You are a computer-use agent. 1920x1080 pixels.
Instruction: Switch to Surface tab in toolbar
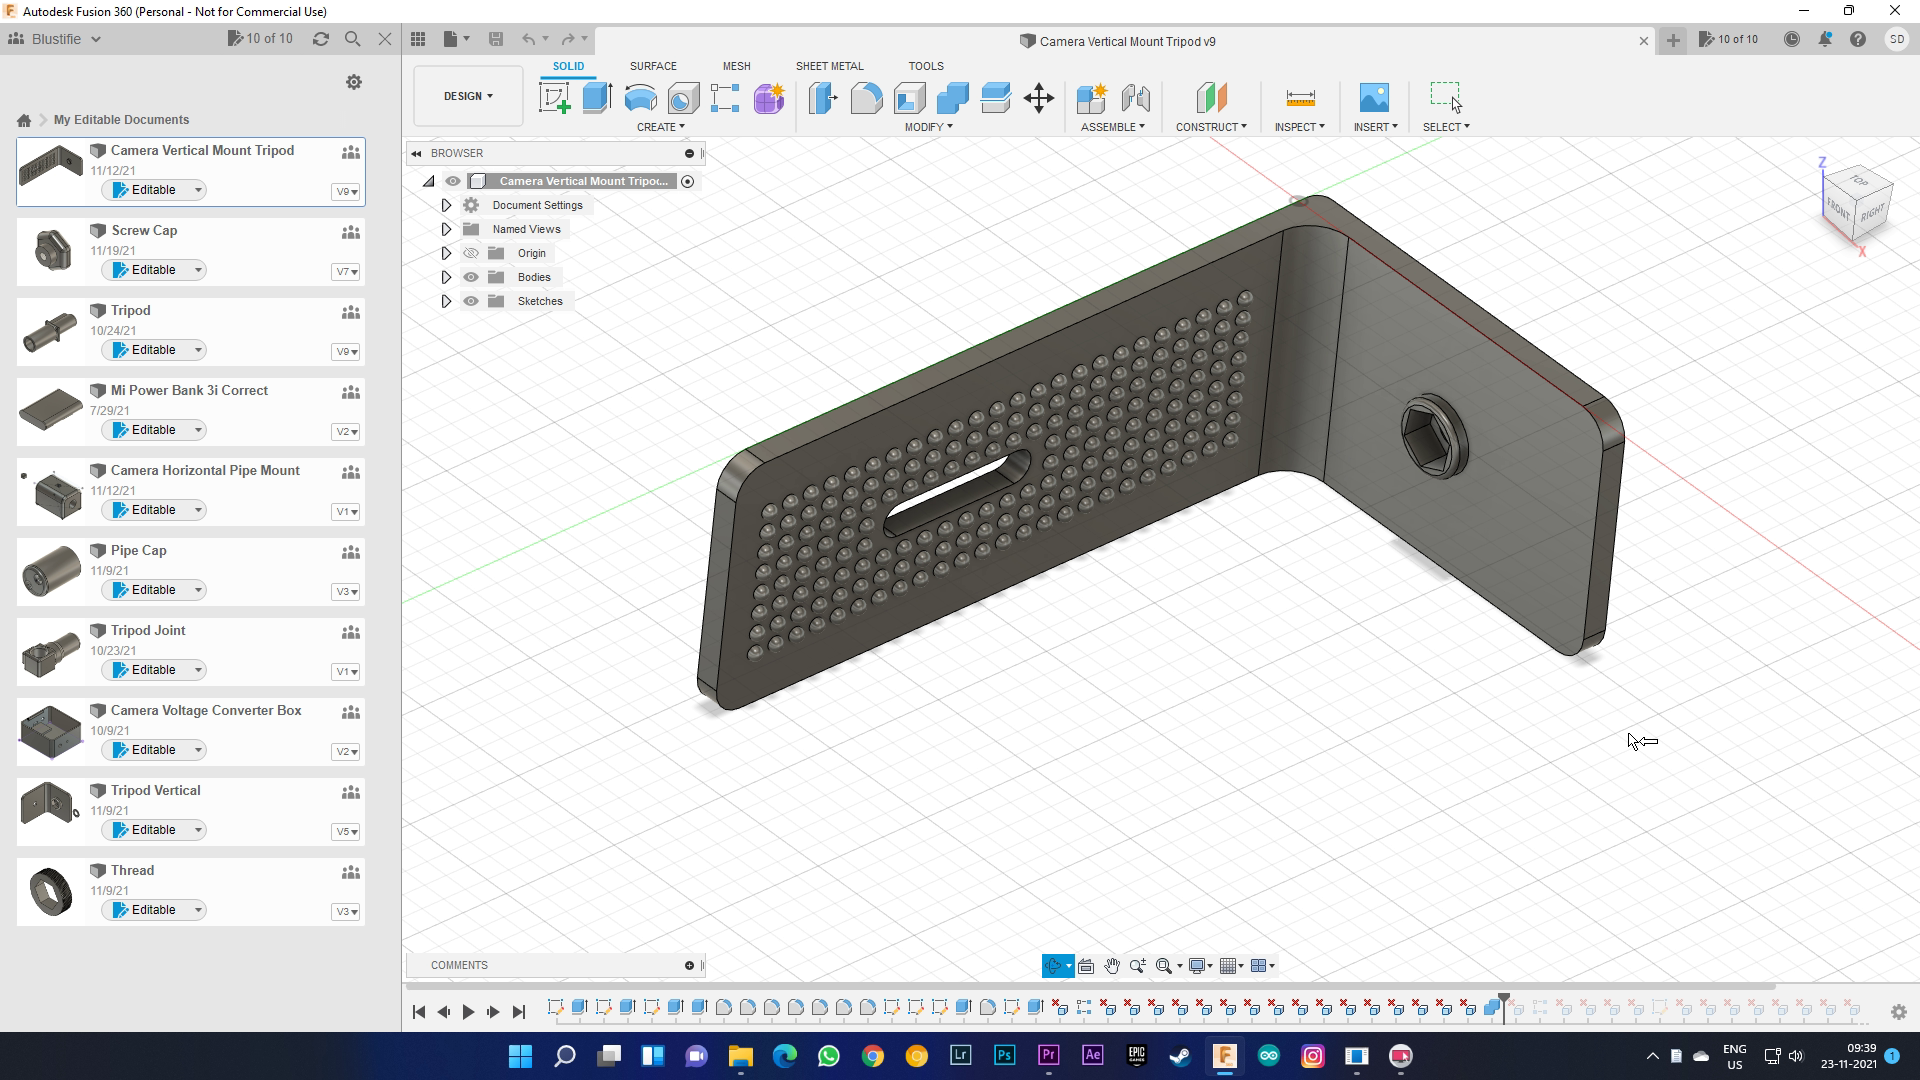point(654,66)
